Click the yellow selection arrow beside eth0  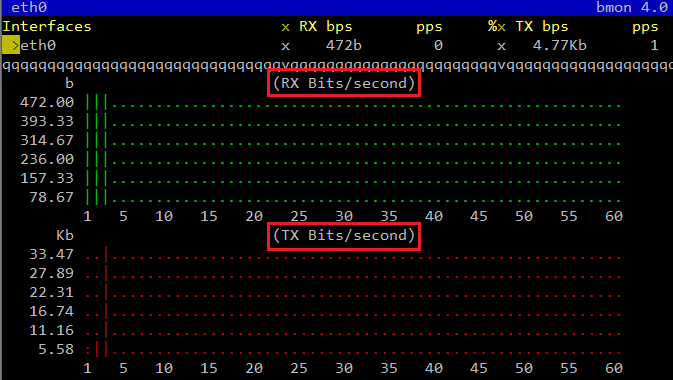click(11, 45)
